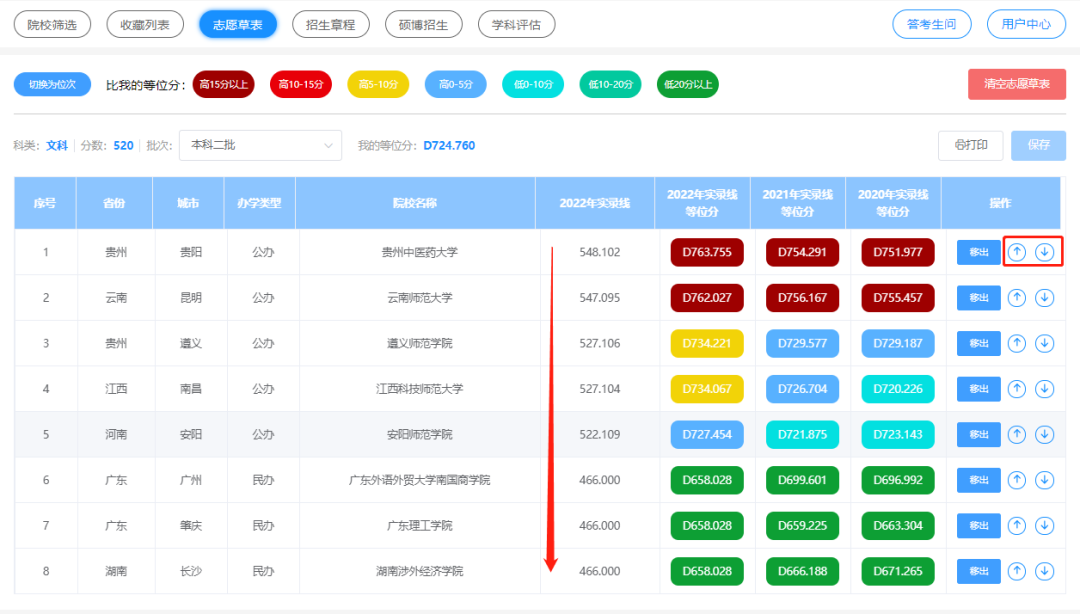Click the D763.755 badge
Viewport: 1080px width, 614px height.
pos(707,252)
